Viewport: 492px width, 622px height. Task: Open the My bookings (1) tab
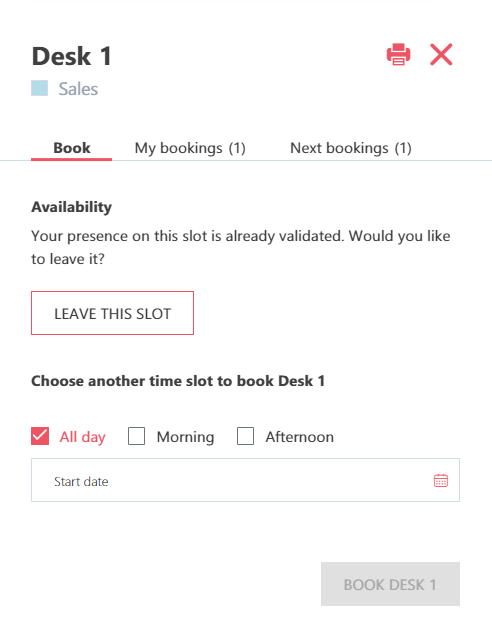pos(190,148)
